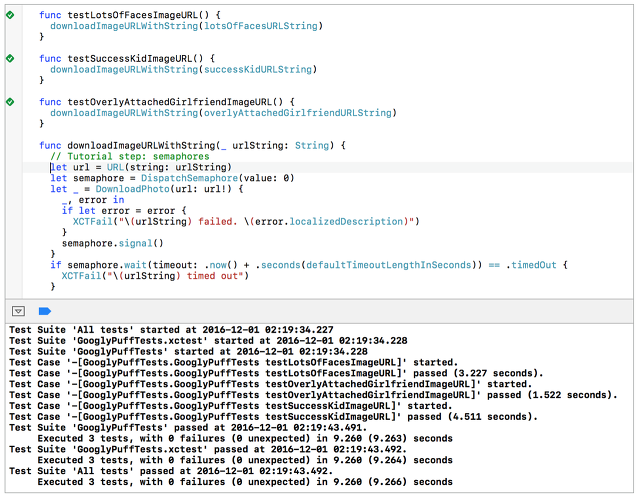Click console line 'Executed 3 tests' ending (9.263) seconds
Image resolution: width=640 pixels, height=498 pixels.
pyautogui.click(x=245, y=438)
